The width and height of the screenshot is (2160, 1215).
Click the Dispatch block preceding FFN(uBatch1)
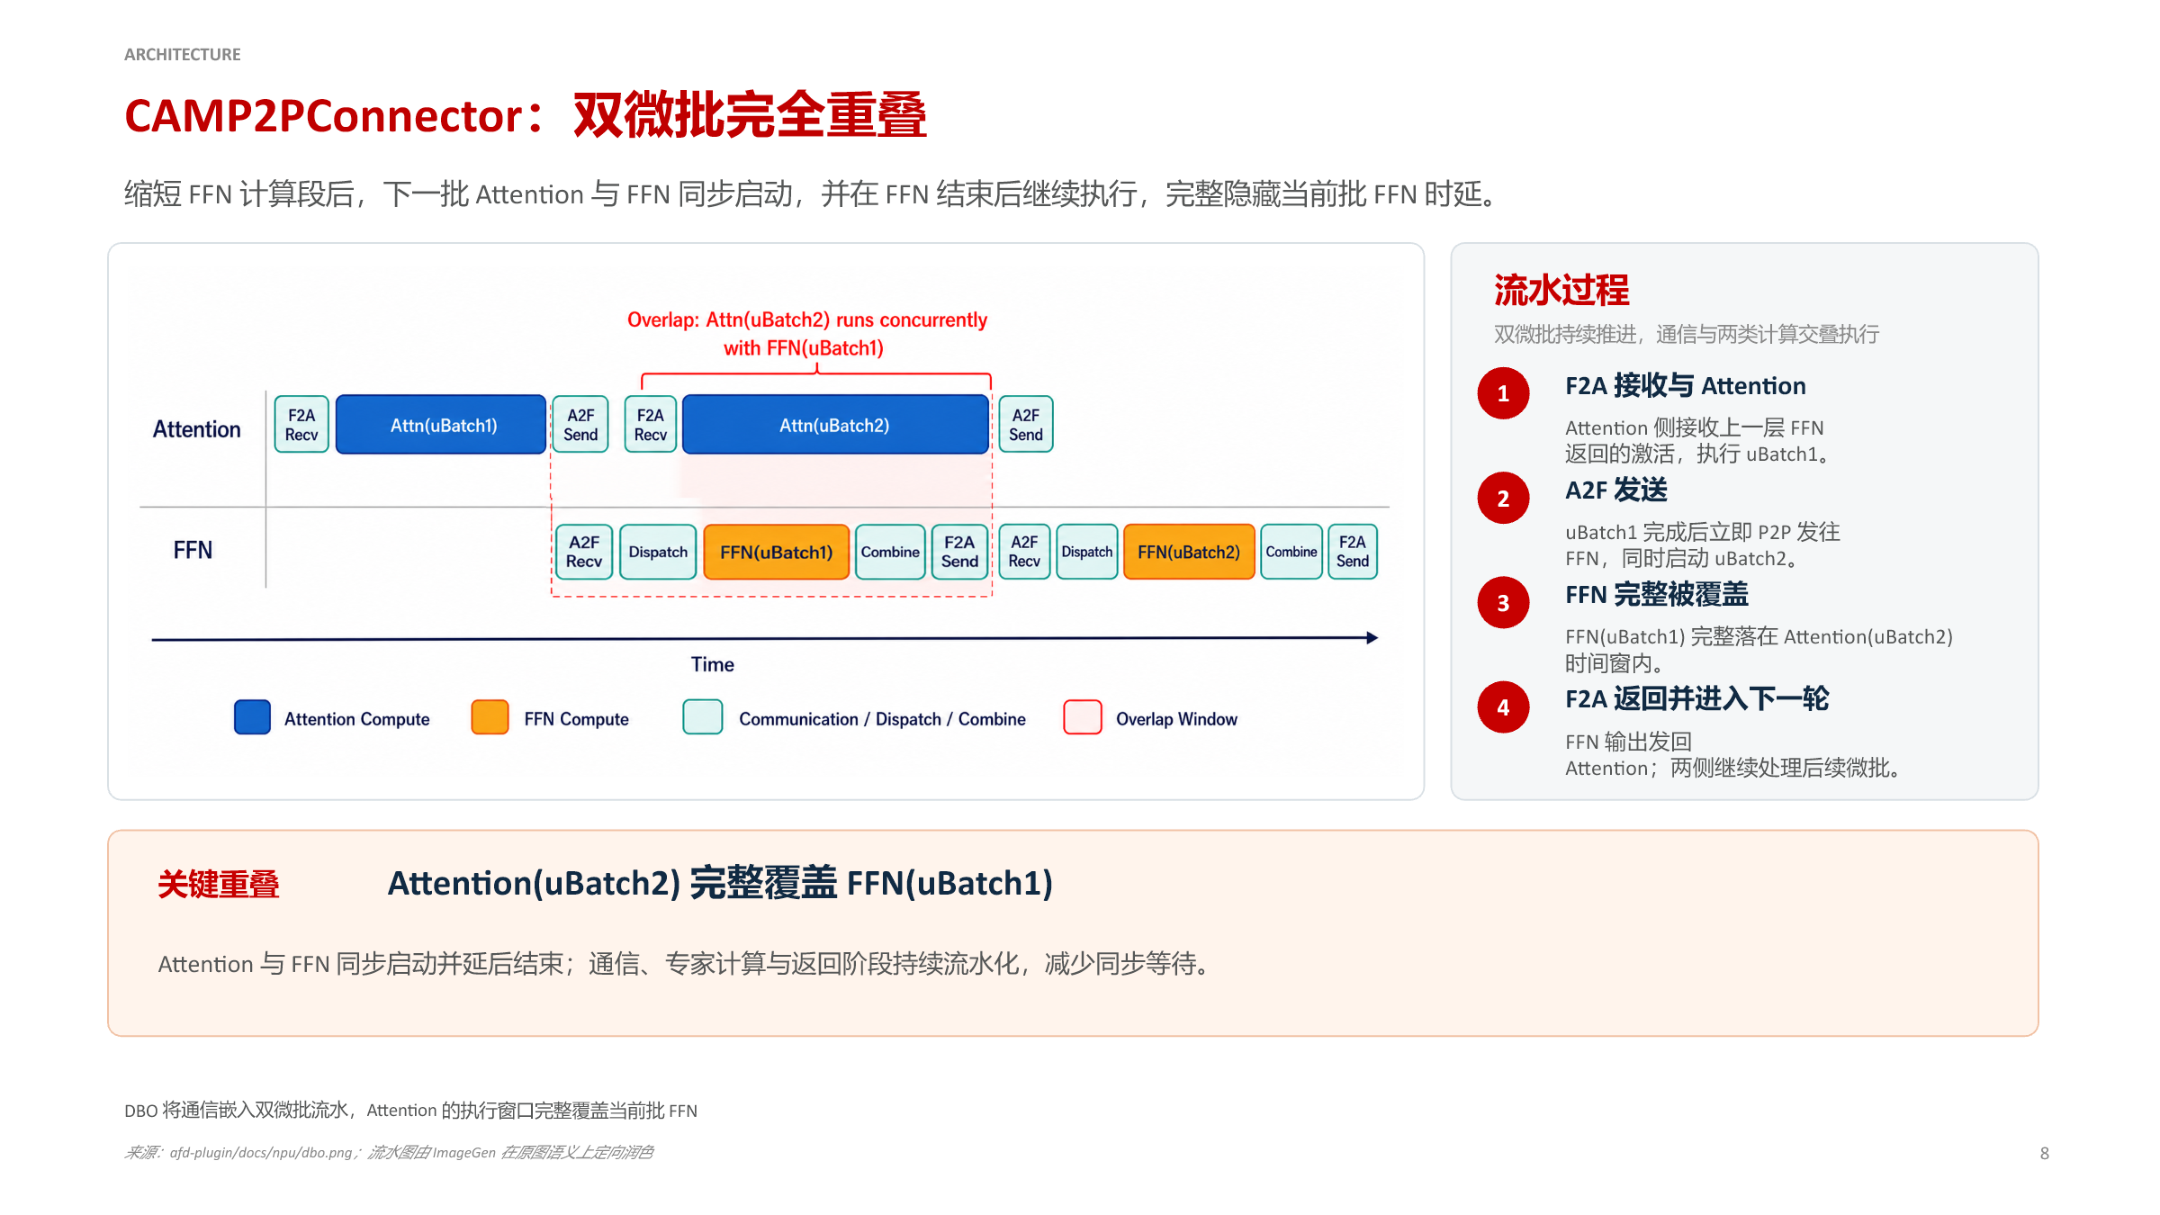click(x=658, y=552)
